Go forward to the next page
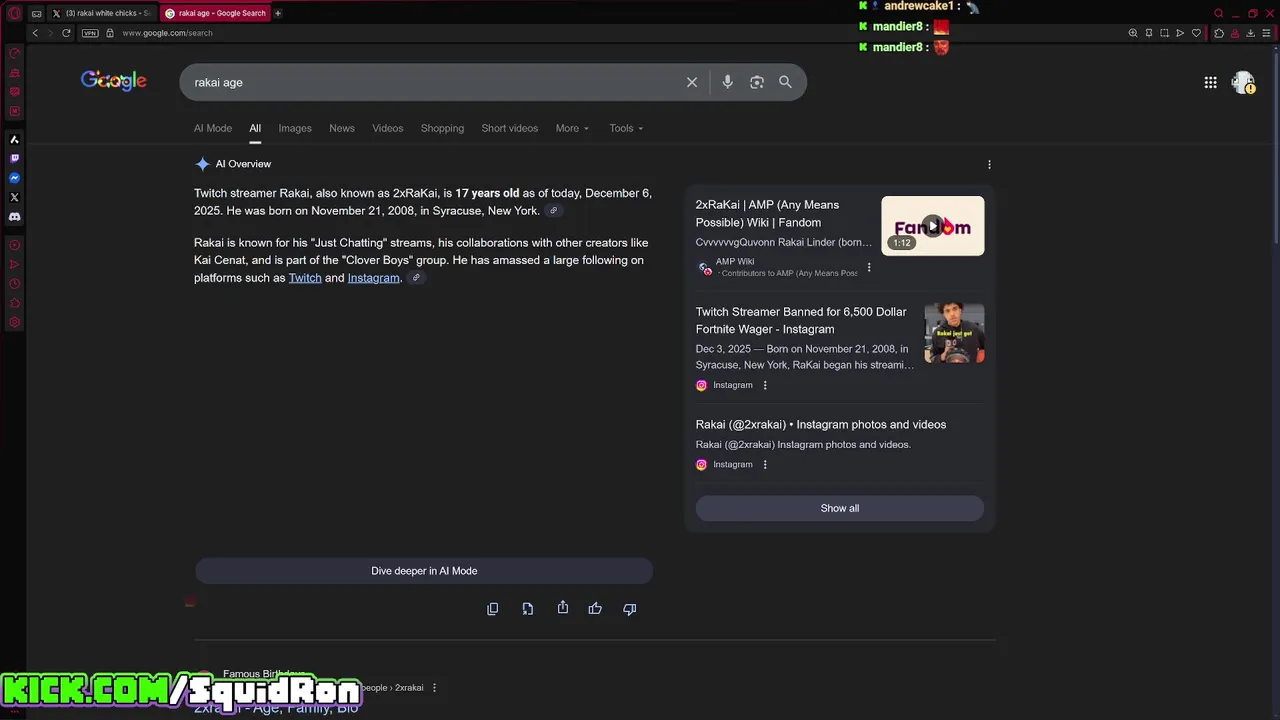The width and height of the screenshot is (1280, 720). (50, 33)
